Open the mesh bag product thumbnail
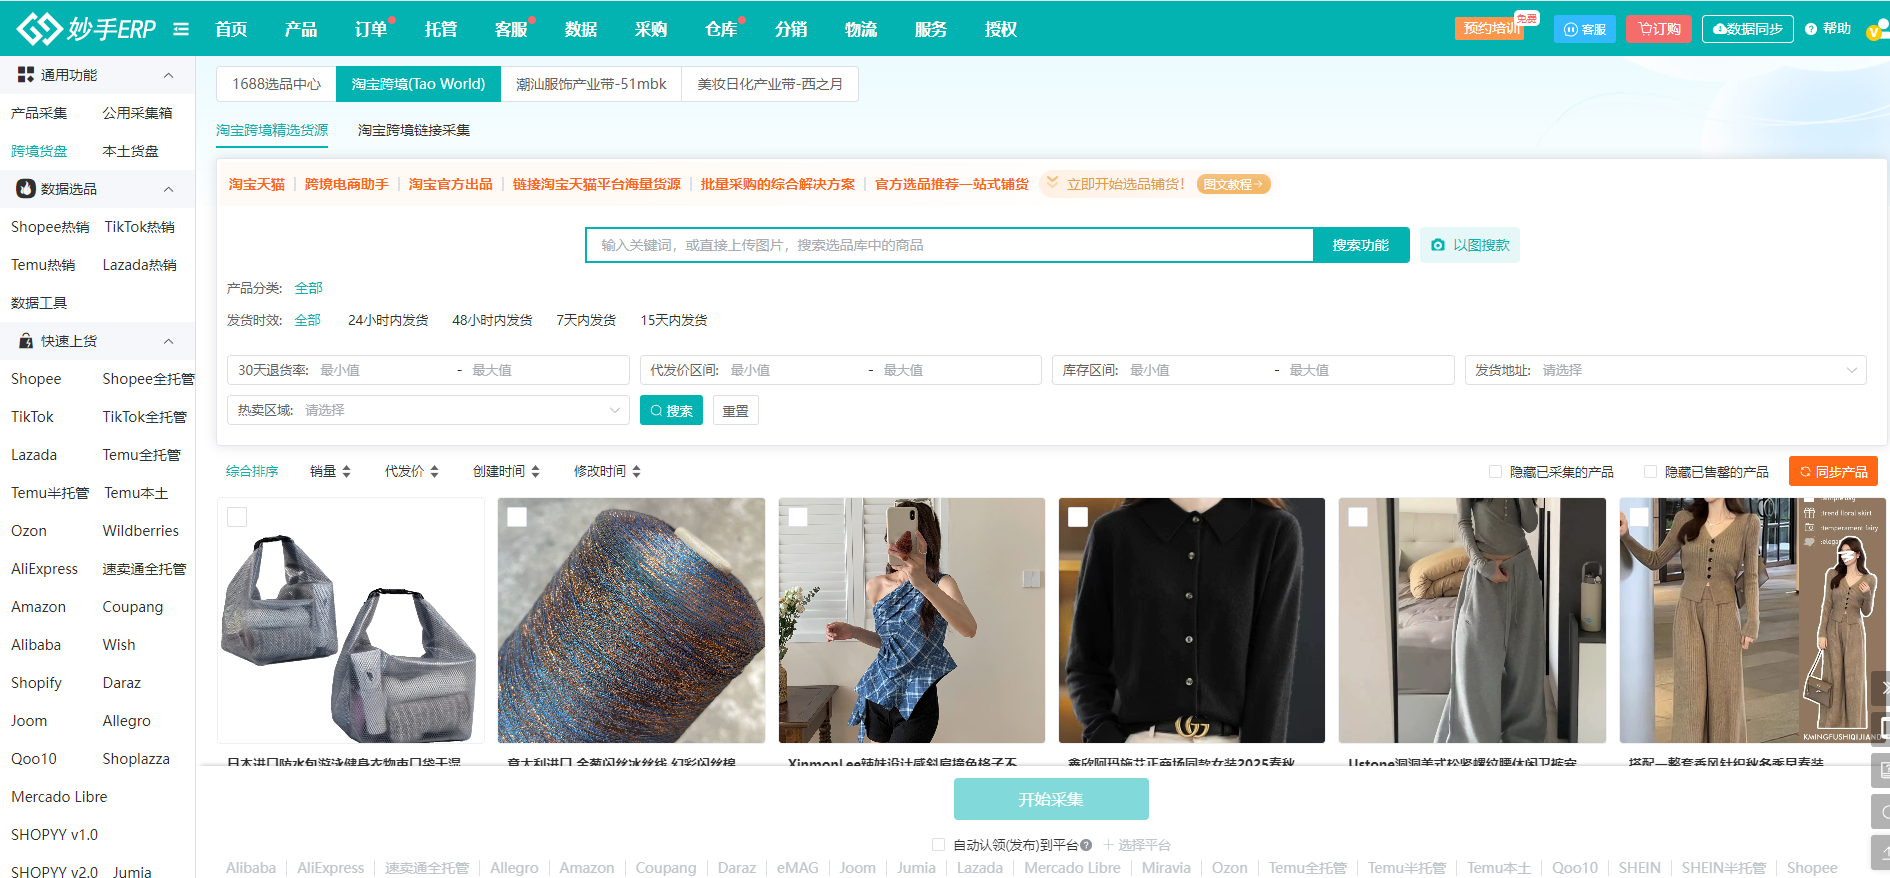The width and height of the screenshot is (1890, 878). click(351, 620)
